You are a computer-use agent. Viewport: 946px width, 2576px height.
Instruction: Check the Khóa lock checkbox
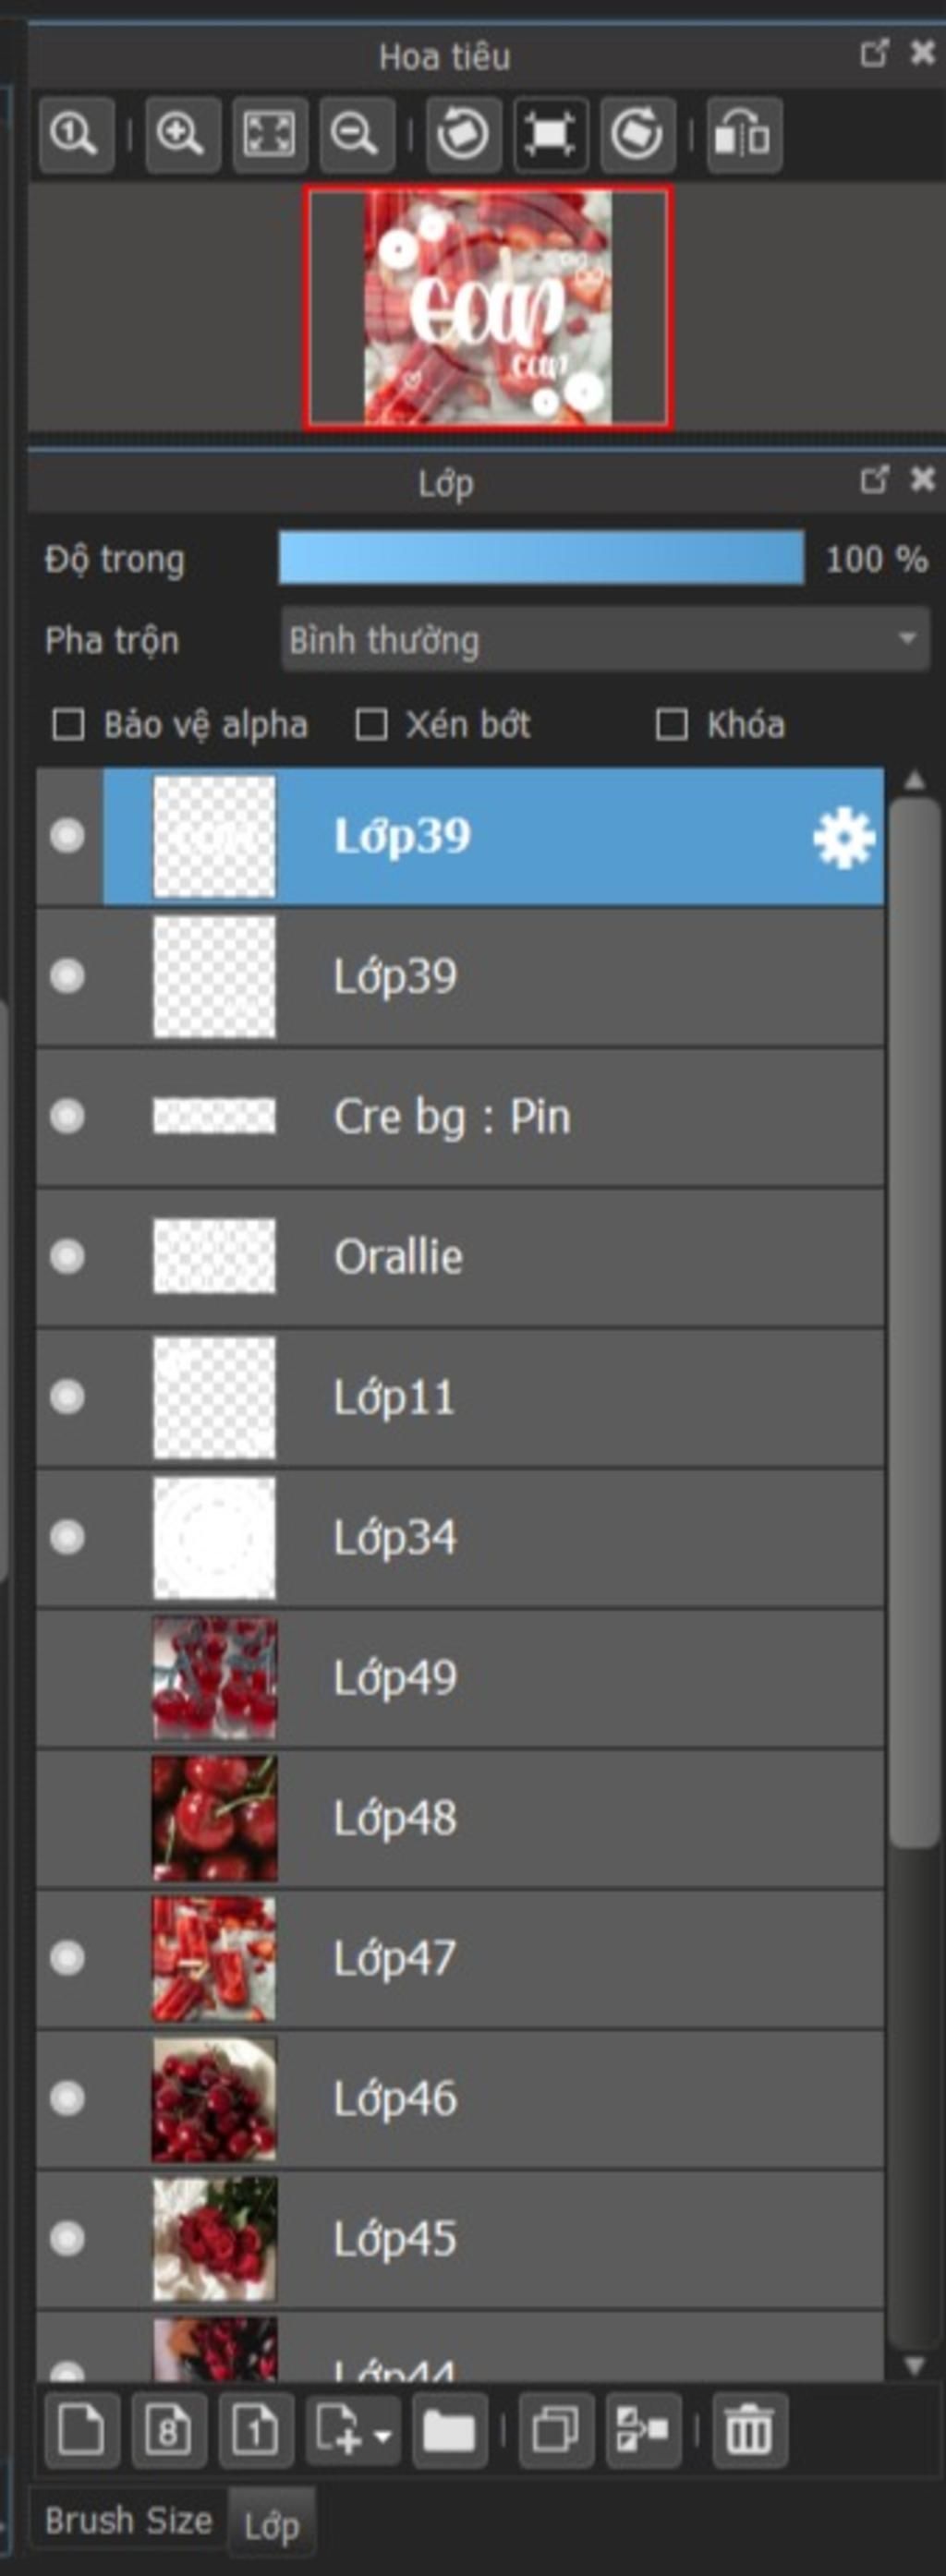(671, 724)
